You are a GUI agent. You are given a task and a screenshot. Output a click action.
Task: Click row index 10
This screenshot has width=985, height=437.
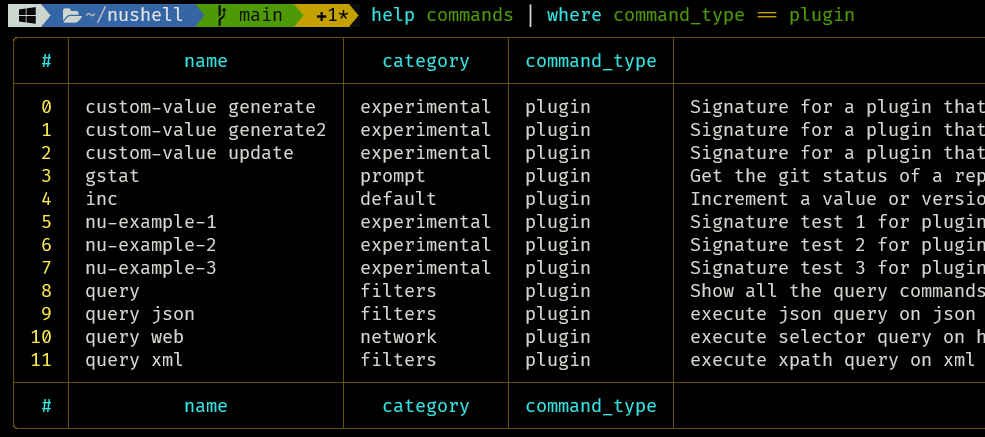click(x=41, y=337)
